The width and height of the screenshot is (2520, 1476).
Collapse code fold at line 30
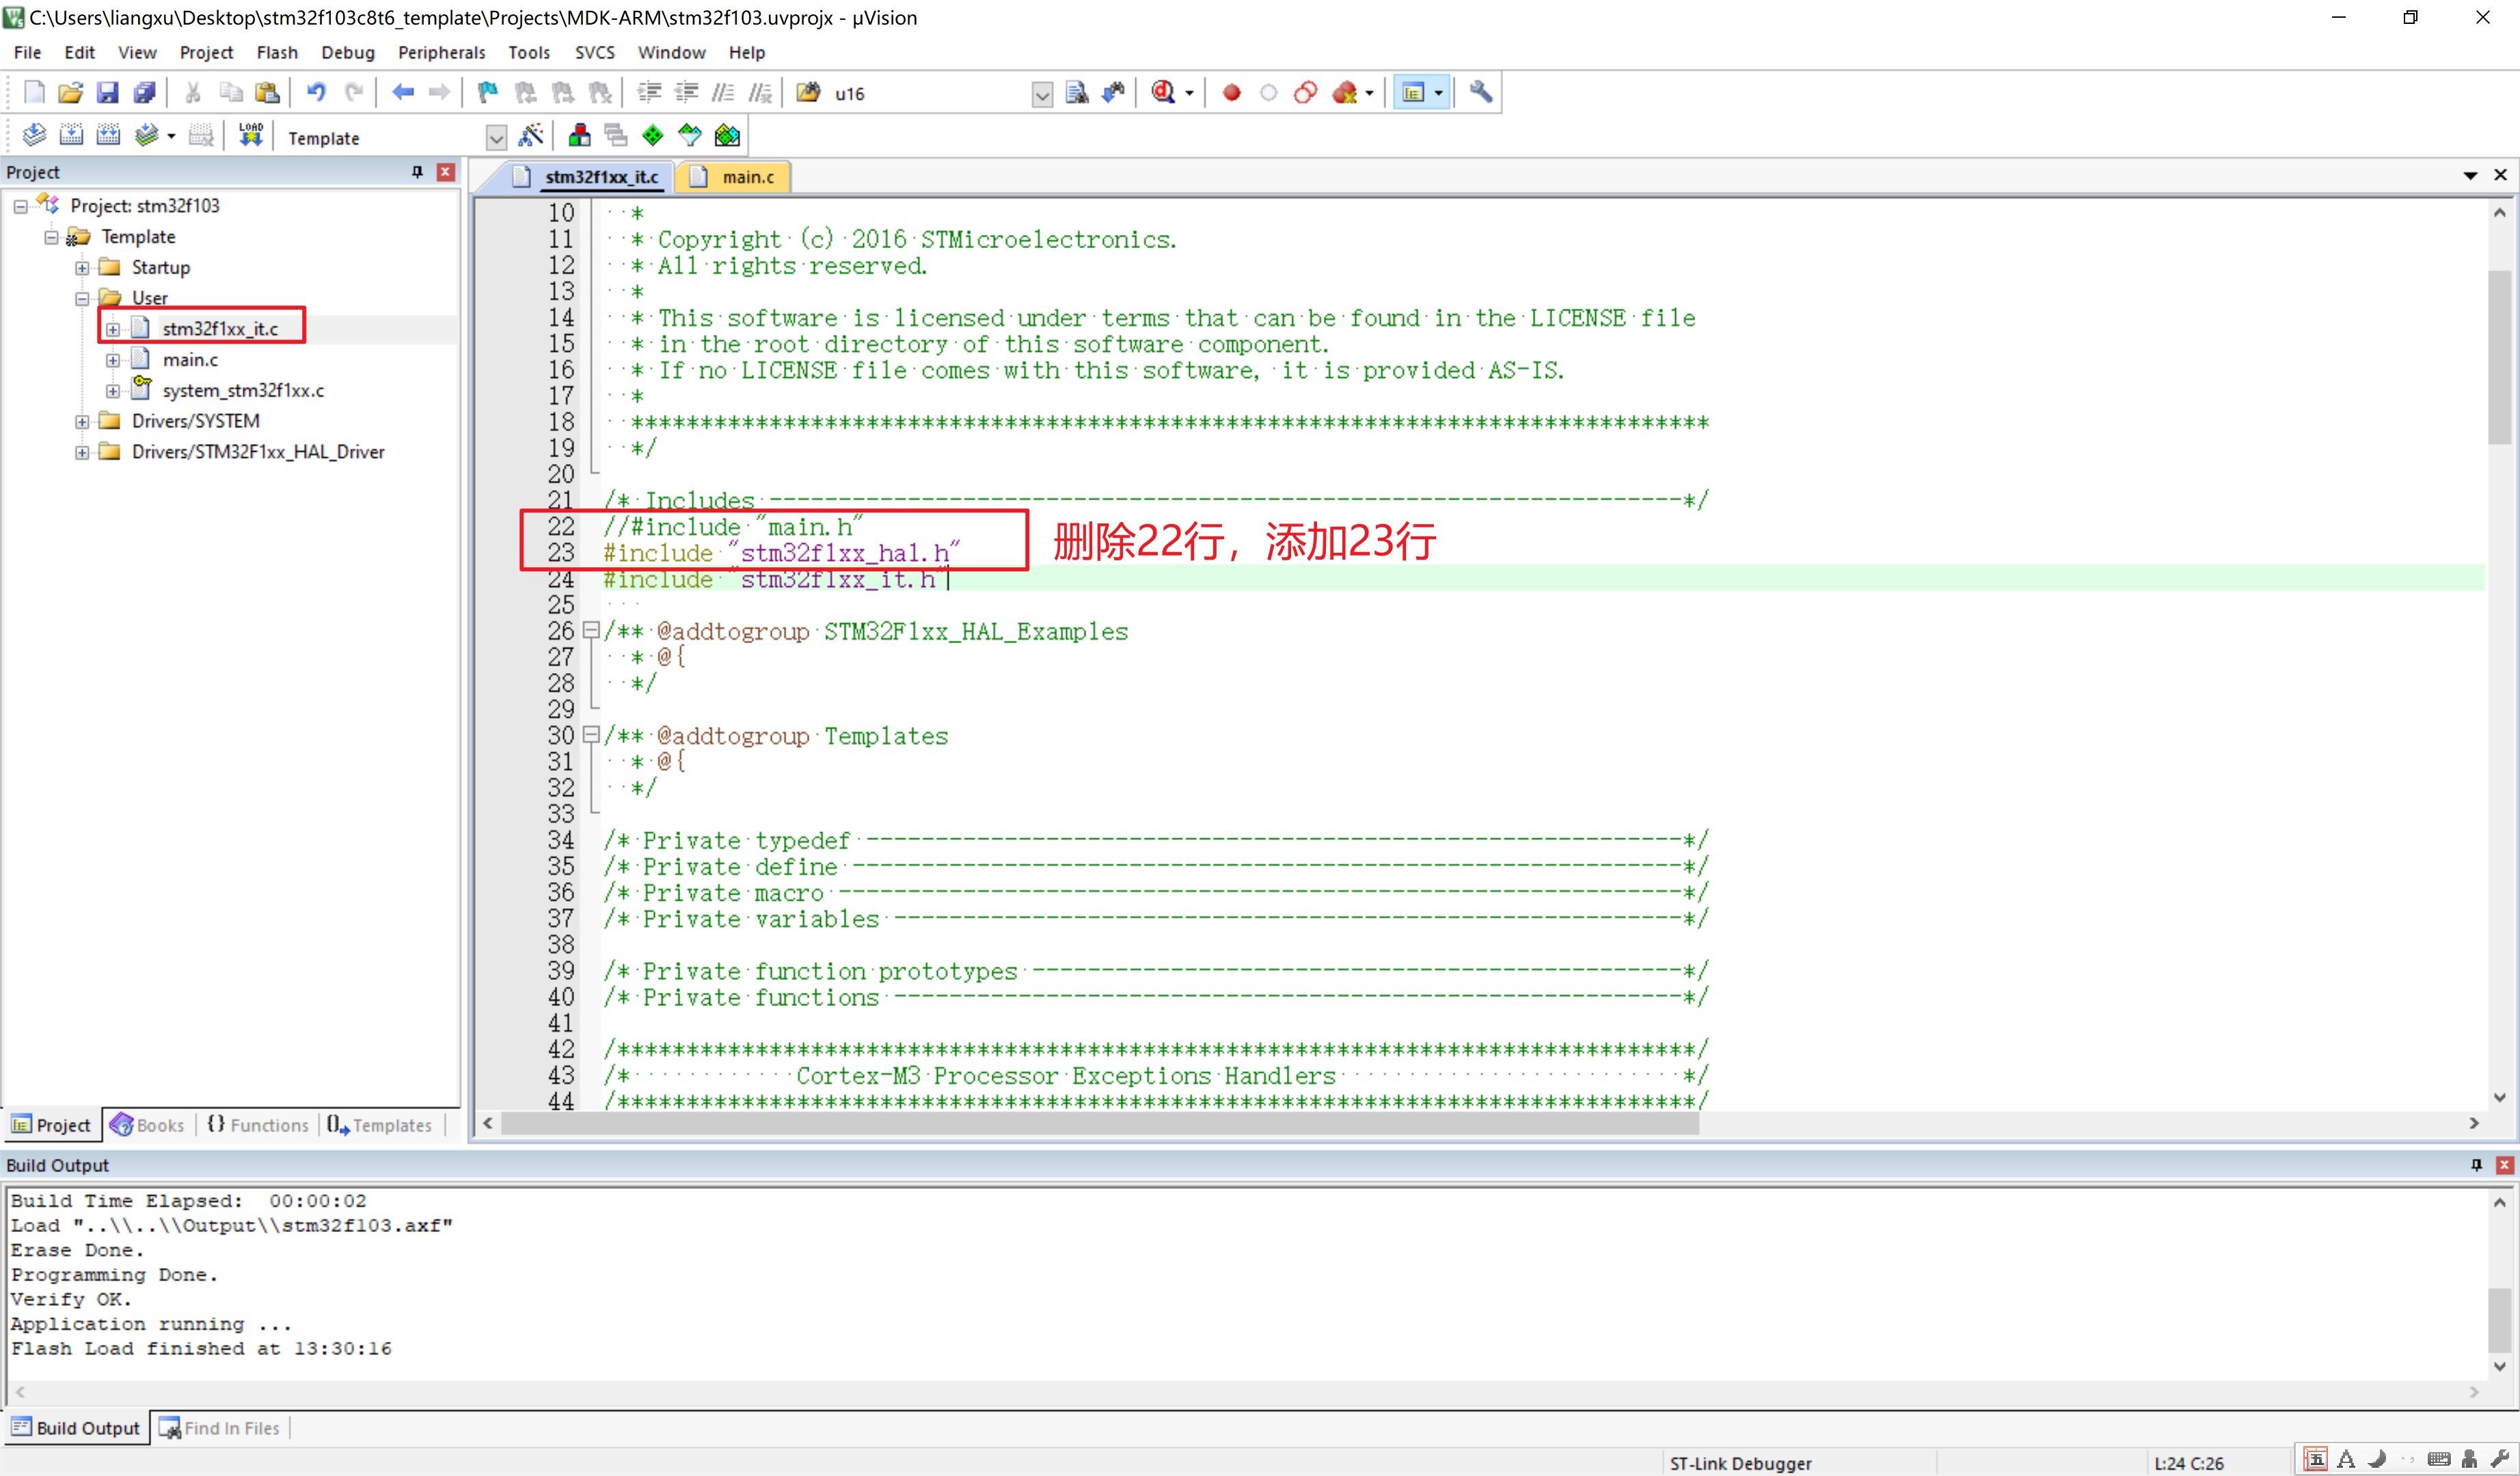pos(591,735)
